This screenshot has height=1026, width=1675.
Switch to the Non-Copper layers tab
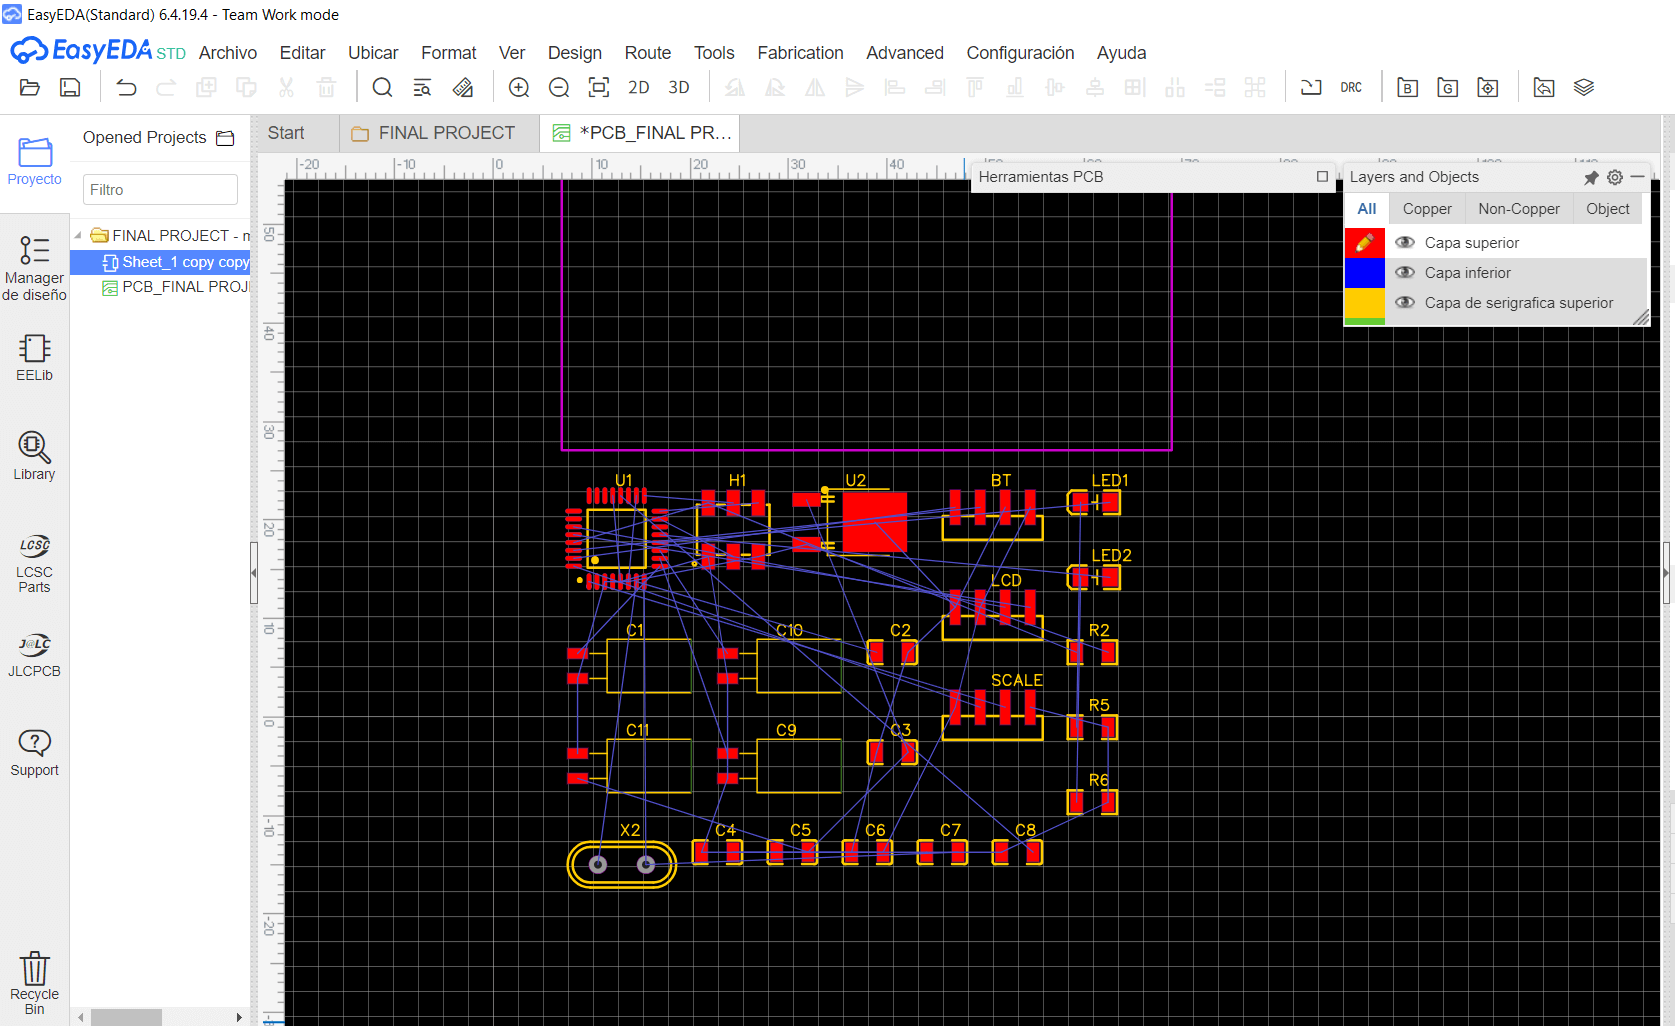coord(1519,209)
